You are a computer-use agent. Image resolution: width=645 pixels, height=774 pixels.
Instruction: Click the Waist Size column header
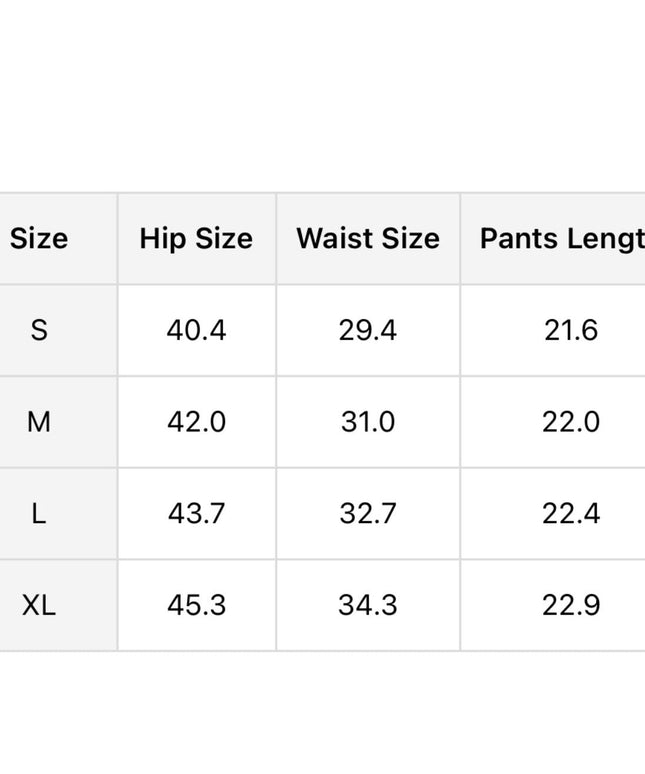pos(368,238)
